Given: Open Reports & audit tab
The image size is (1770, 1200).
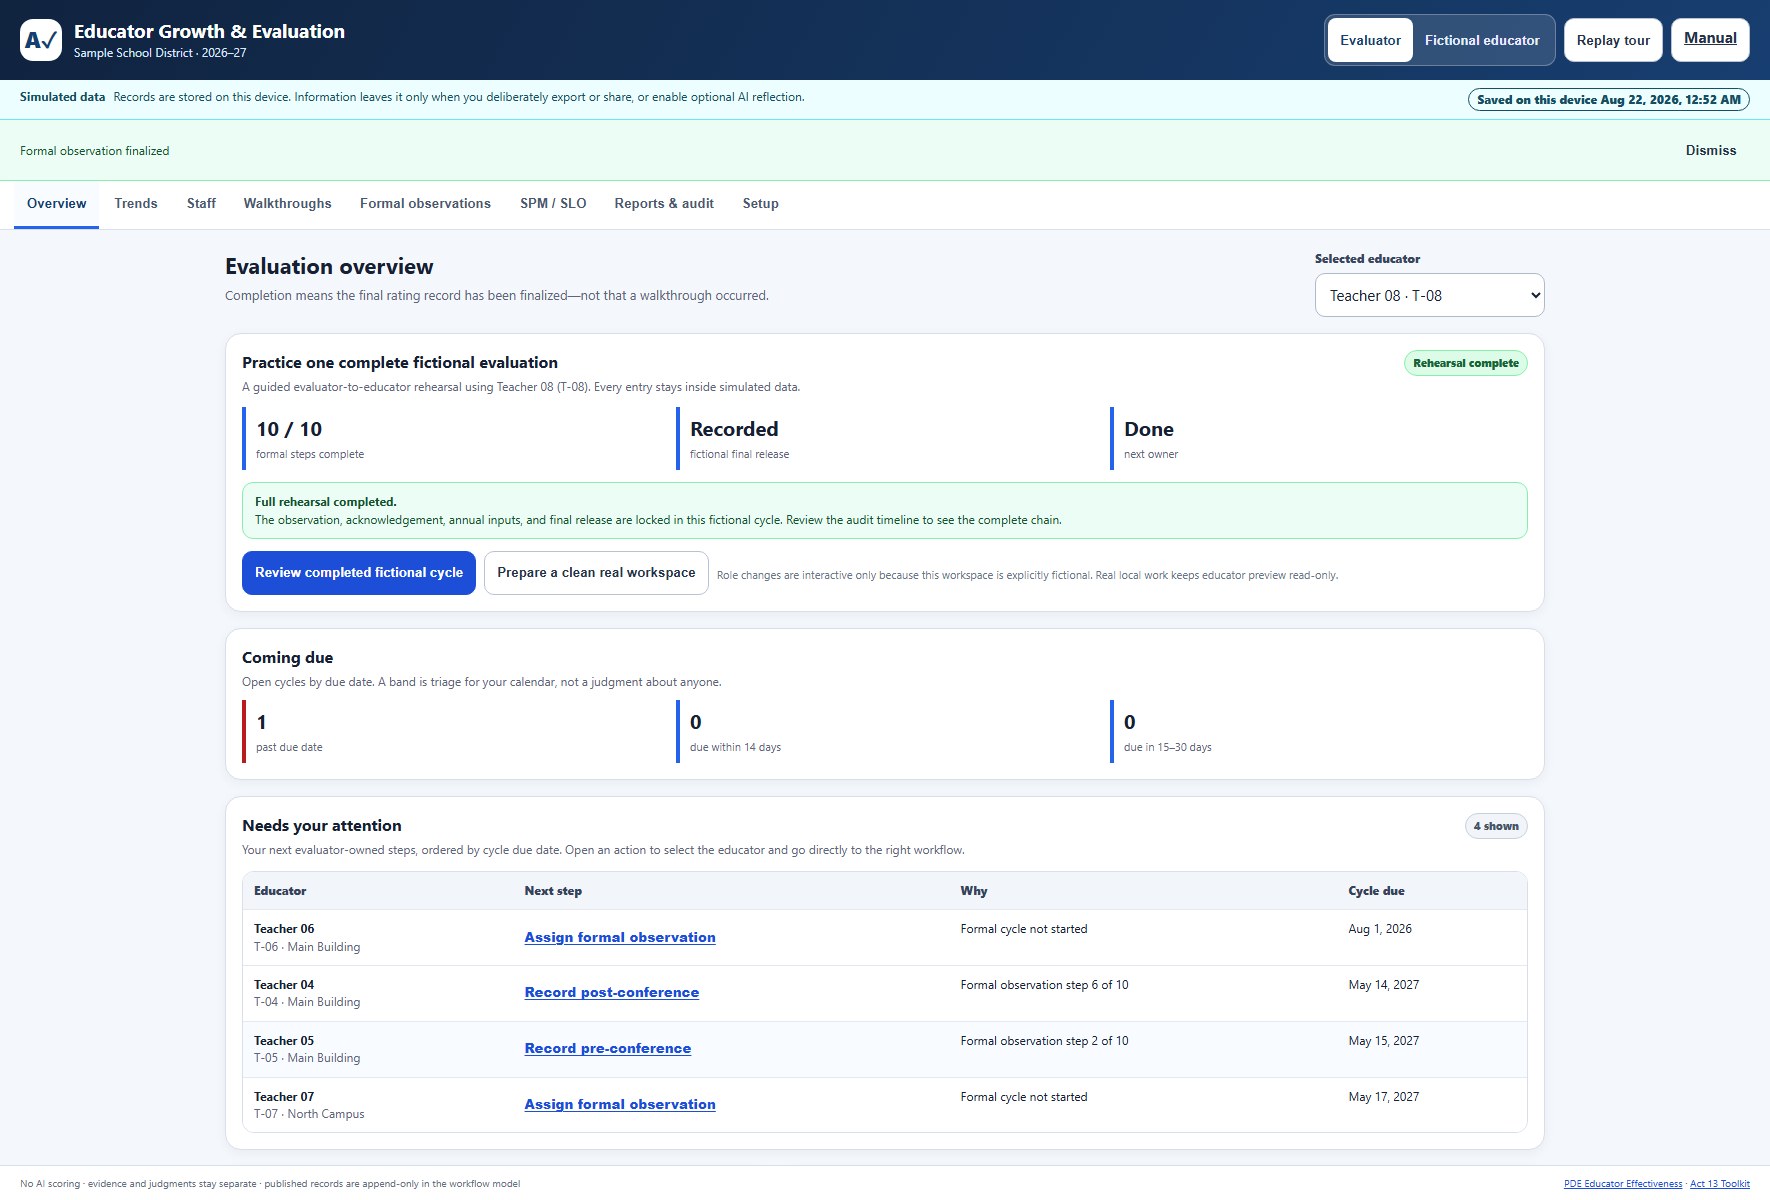Looking at the screenshot, I should click(x=664, y=203).
